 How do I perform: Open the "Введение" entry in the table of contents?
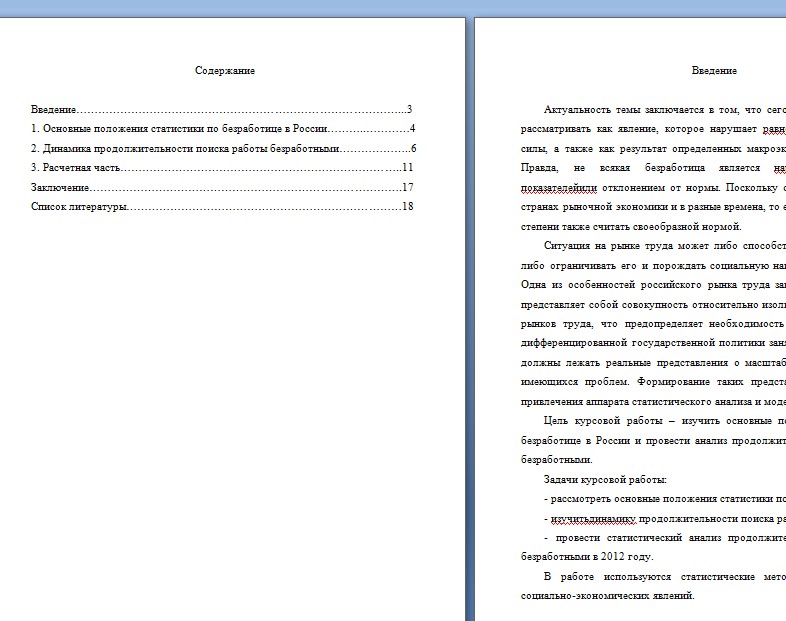tap(54, 109)
